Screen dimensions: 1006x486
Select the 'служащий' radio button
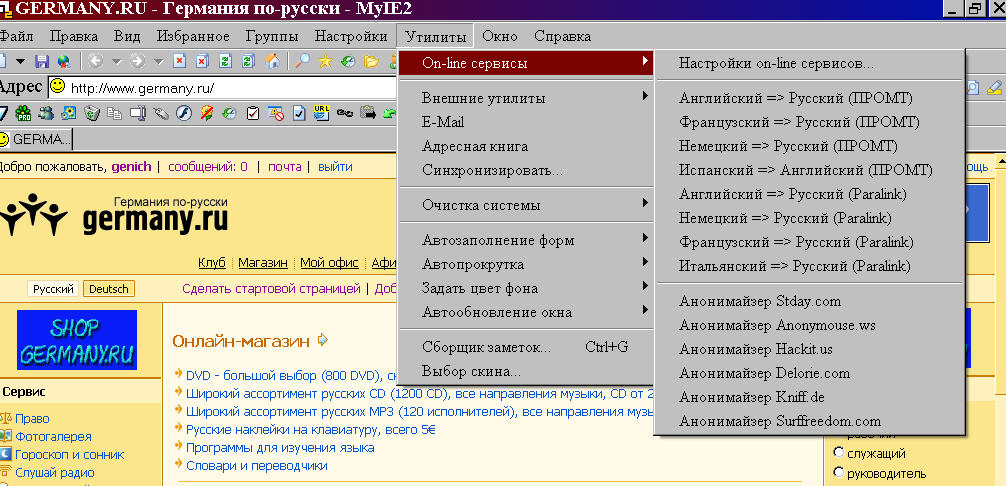click(838, 453)
